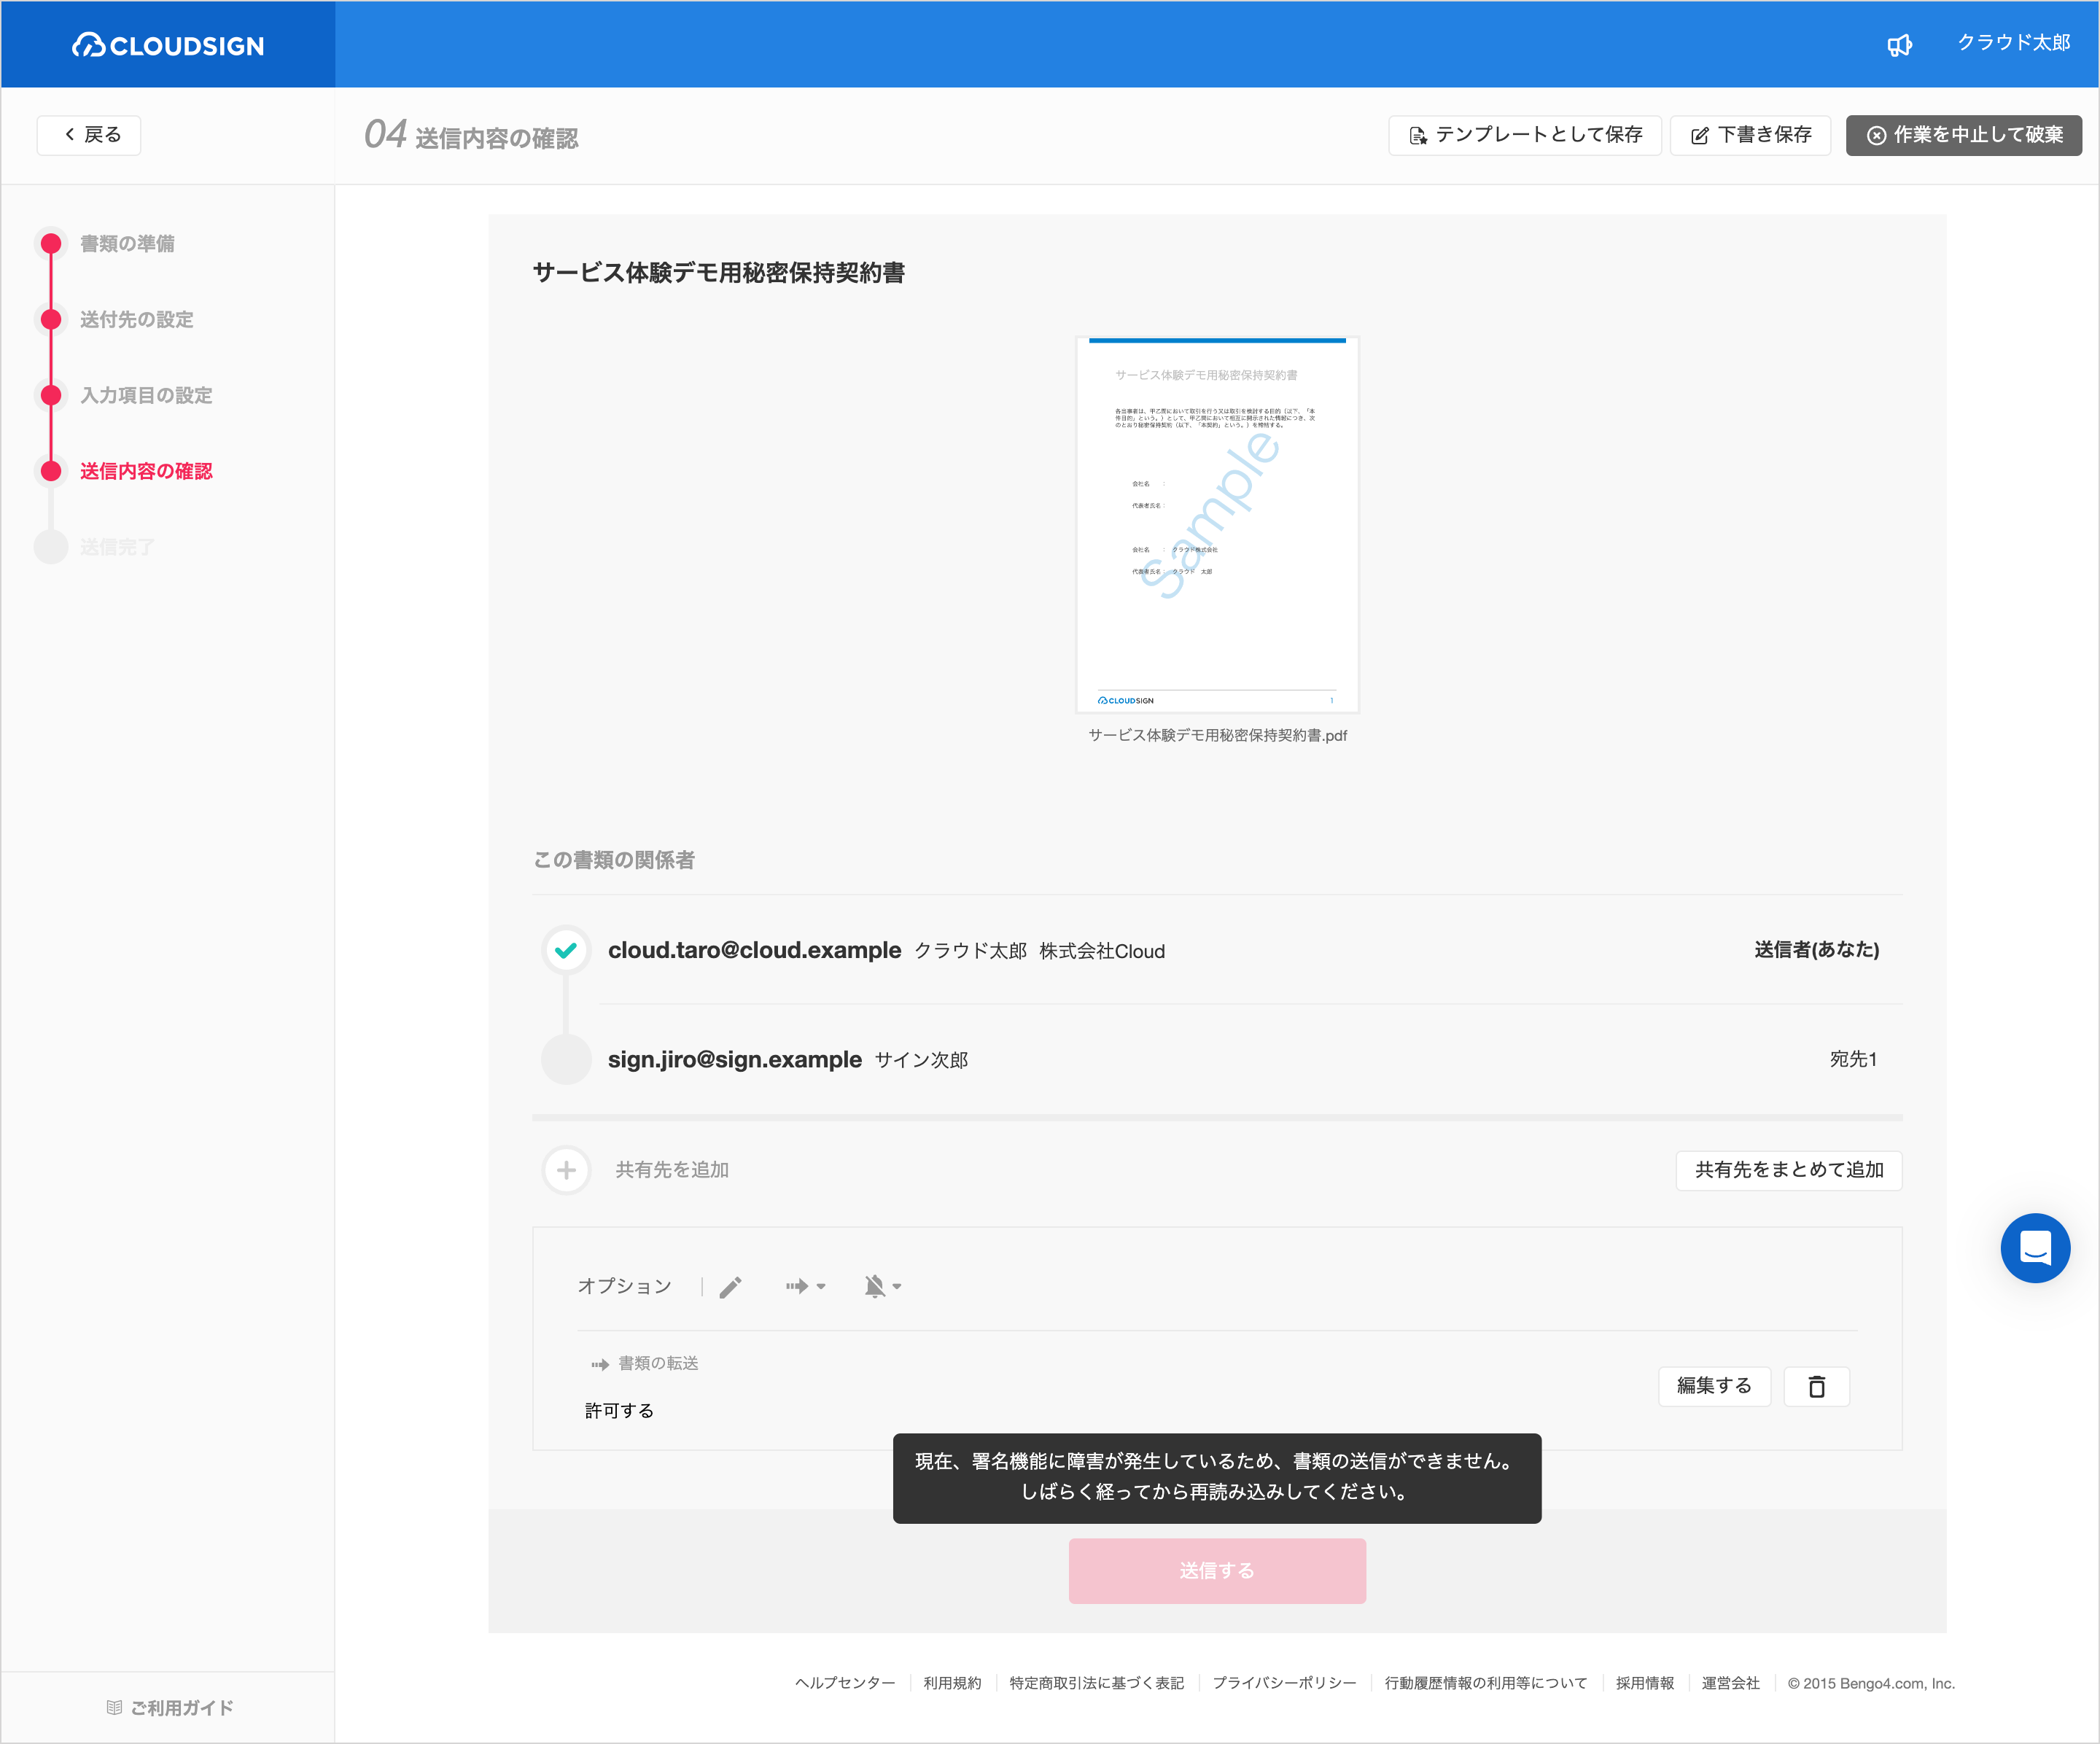Click the empty status circle beside sign.jiro
2100x1744 pixels.
click(x=566, y=1059)
